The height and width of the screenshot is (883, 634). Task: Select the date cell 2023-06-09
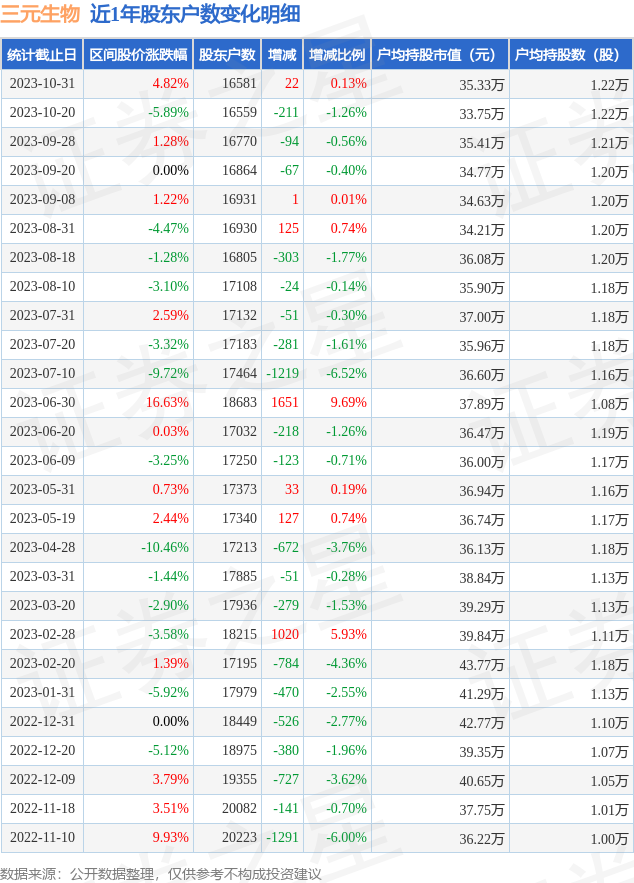[x=42, y=461]
